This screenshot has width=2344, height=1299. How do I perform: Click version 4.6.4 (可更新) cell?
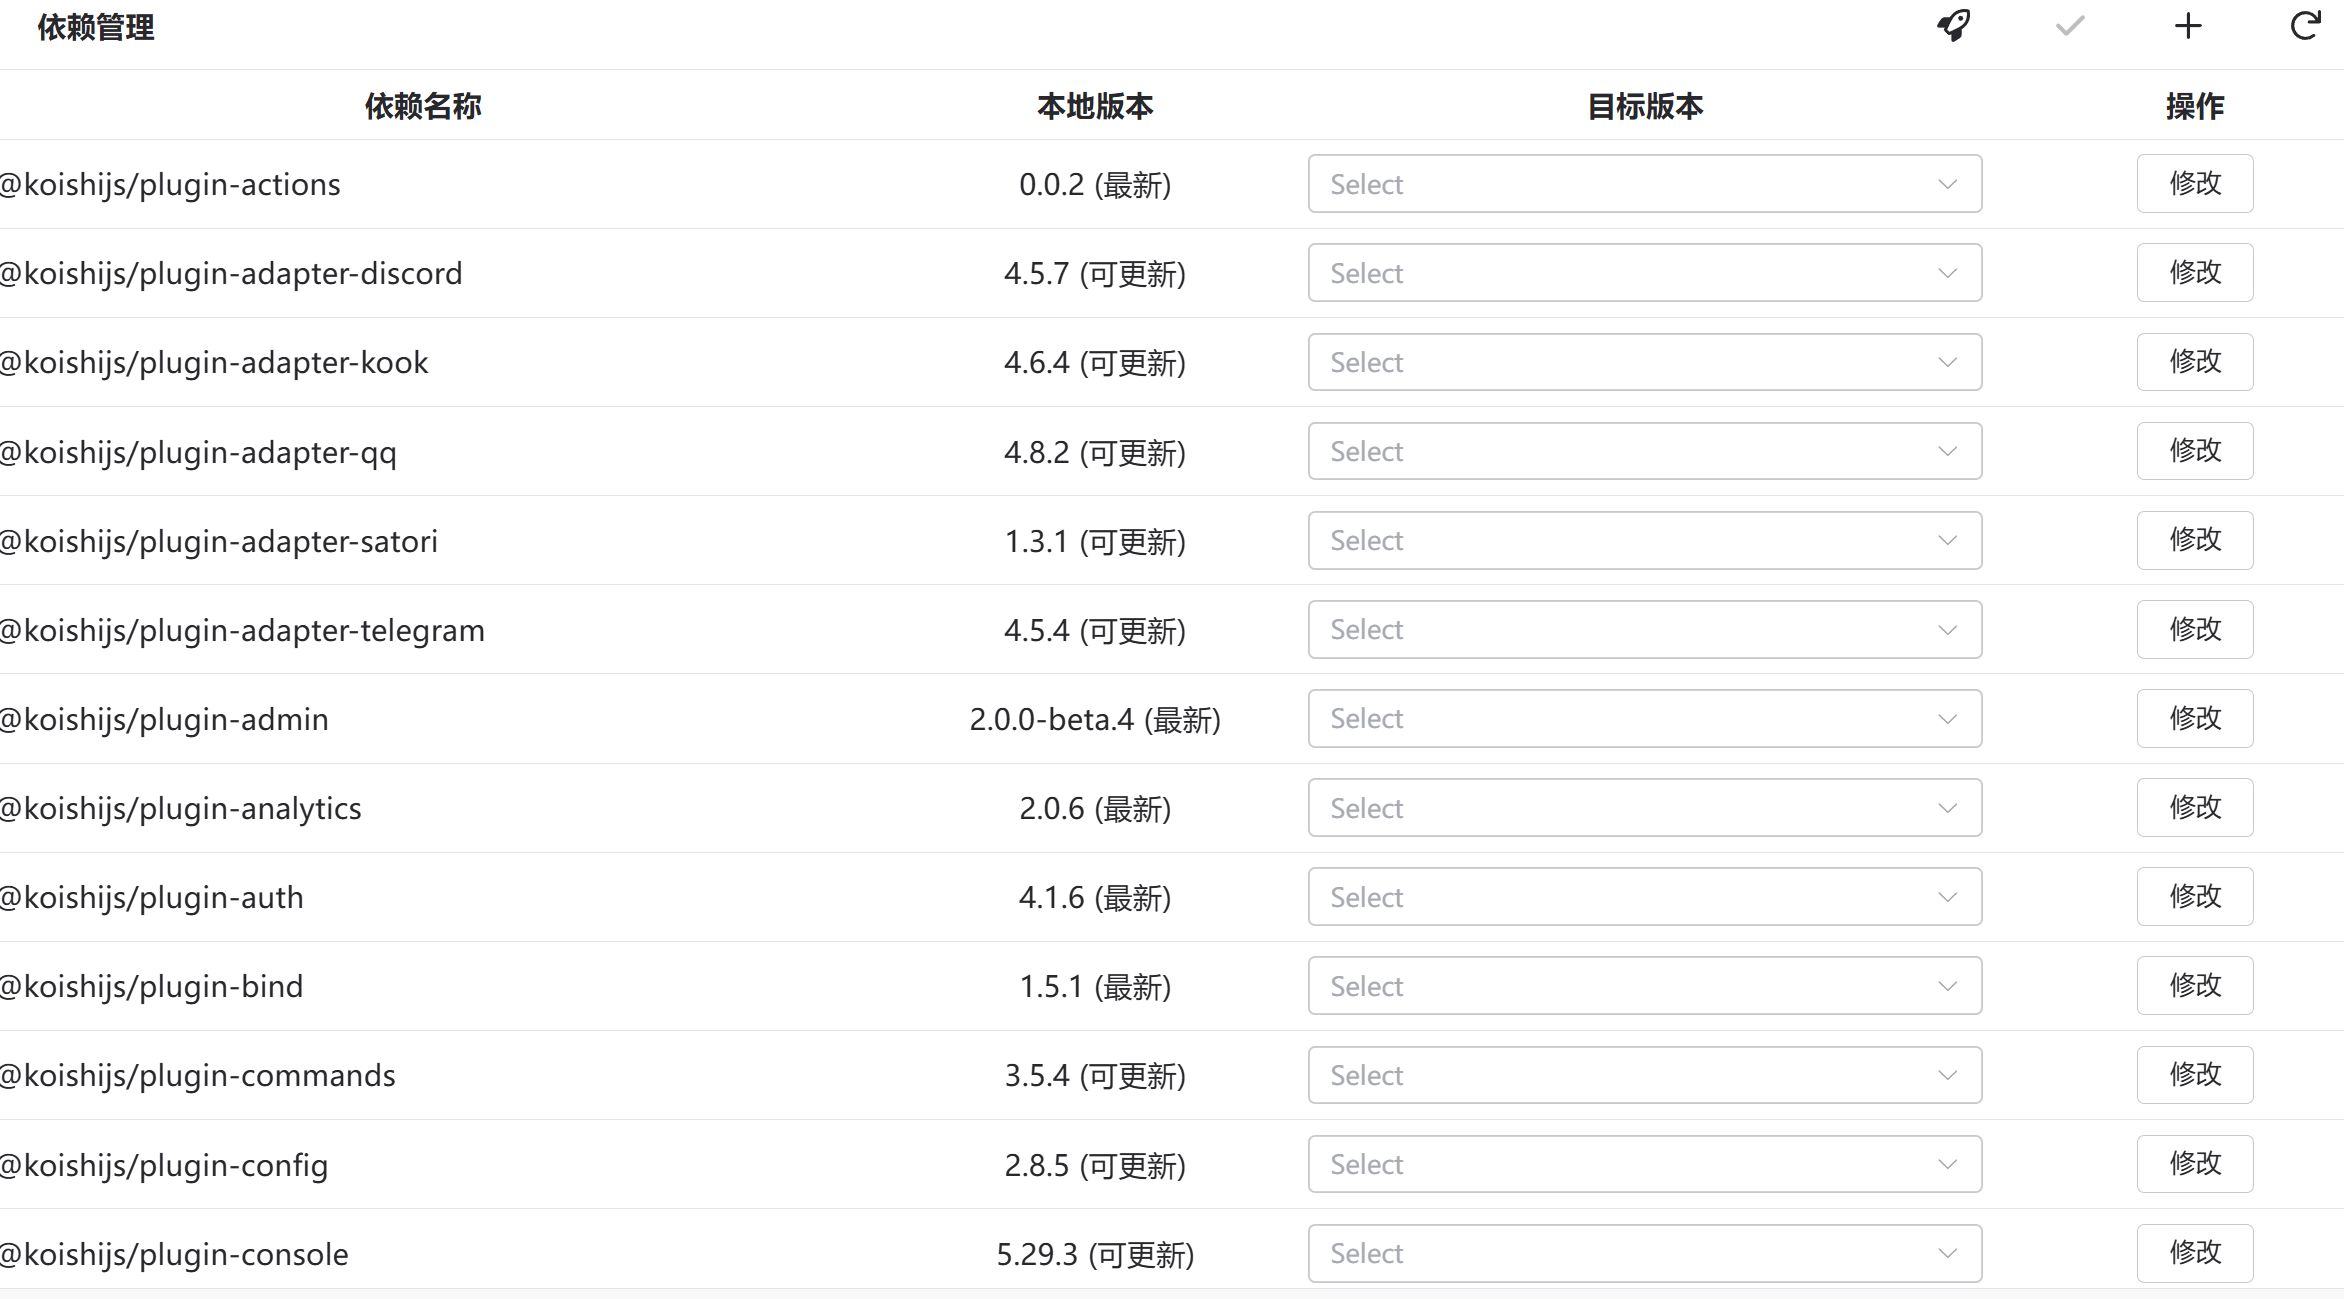tap(1095, 363)
